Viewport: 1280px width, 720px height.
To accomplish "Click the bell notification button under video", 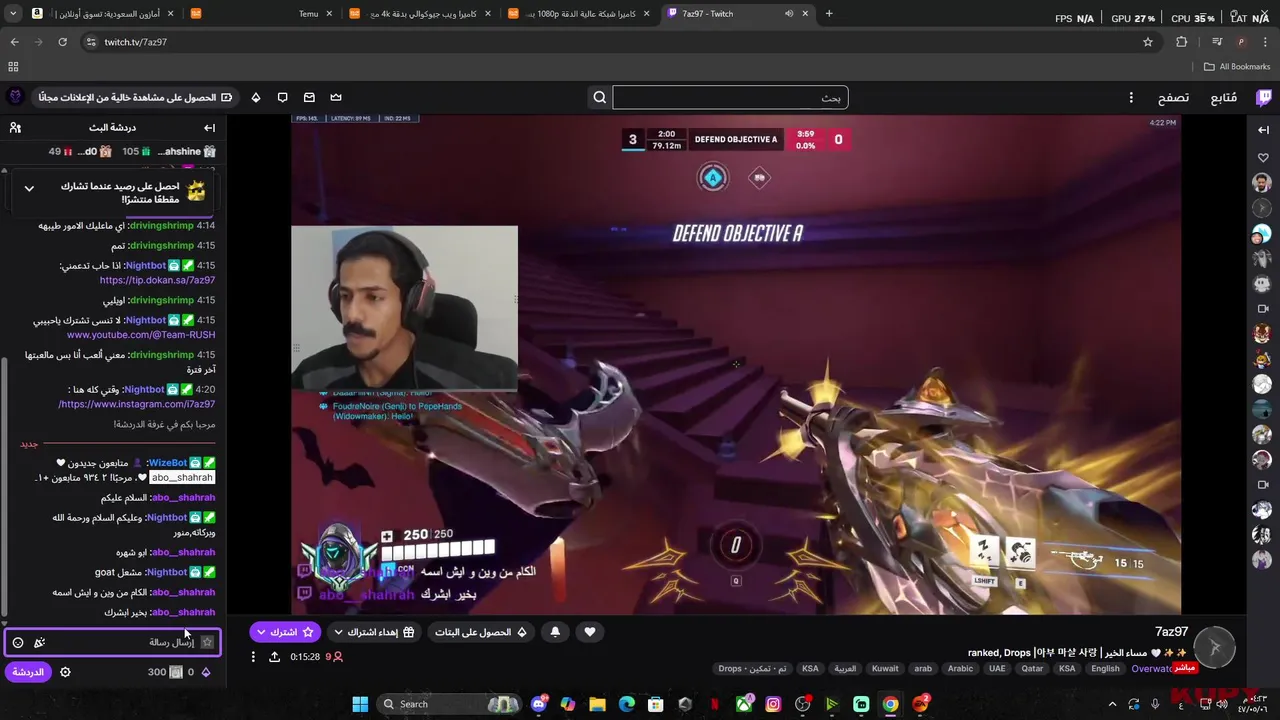I will [555, 632].
